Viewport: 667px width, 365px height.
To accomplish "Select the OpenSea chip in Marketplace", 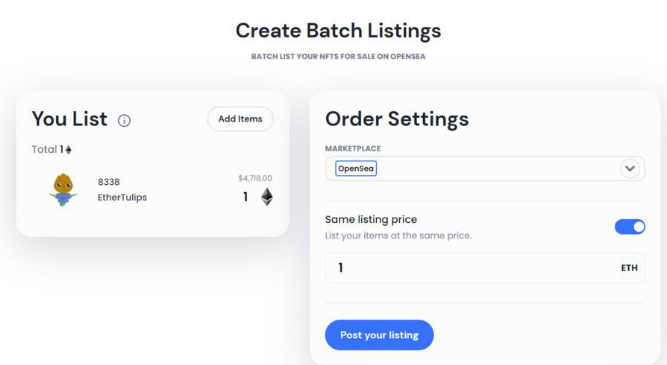I will [x=356, y=168].
